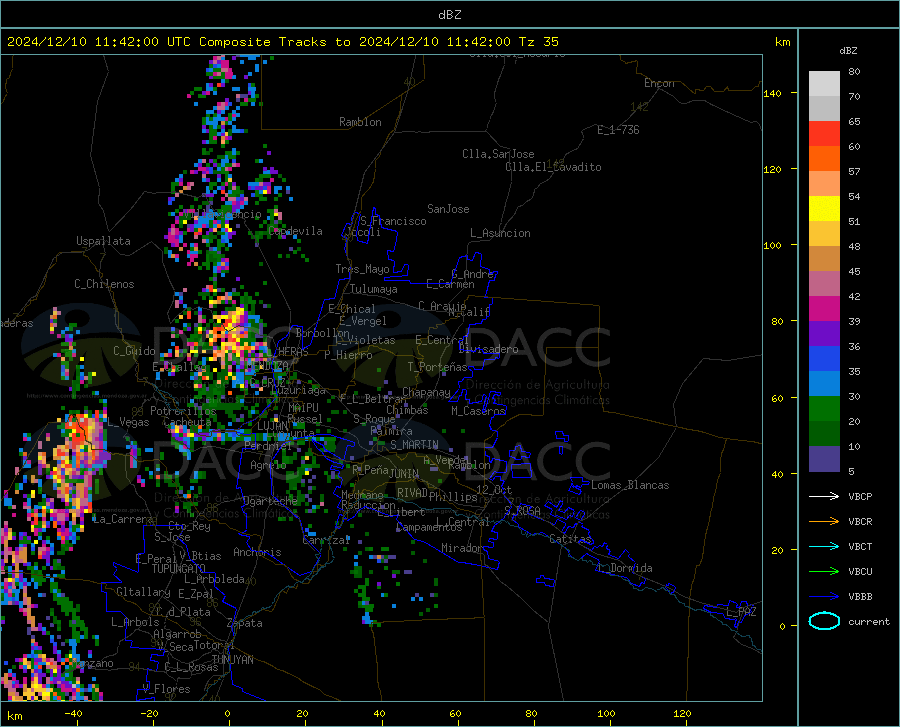Click the red 60 dBZ color swatch
The width and height of the screenshot is (900, 727).
(824, 134)
